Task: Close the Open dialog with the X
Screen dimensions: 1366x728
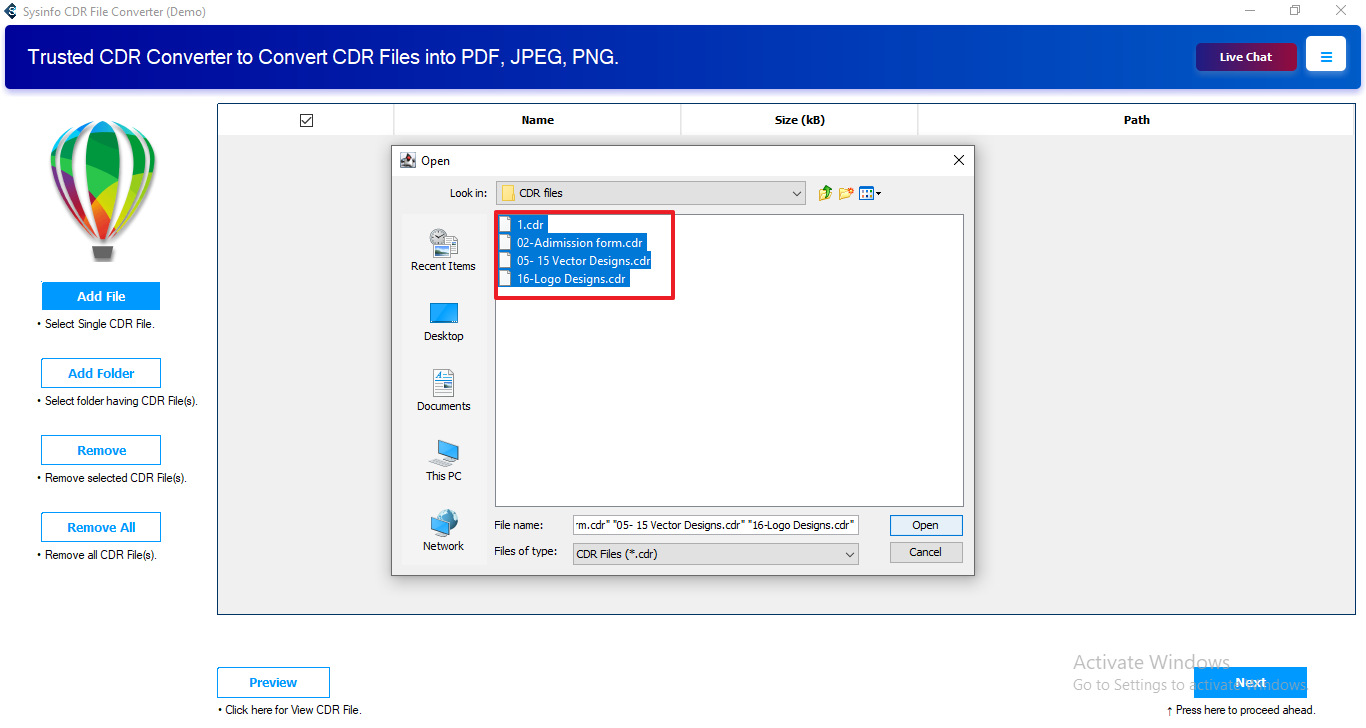Action: [x=958, y=160]
